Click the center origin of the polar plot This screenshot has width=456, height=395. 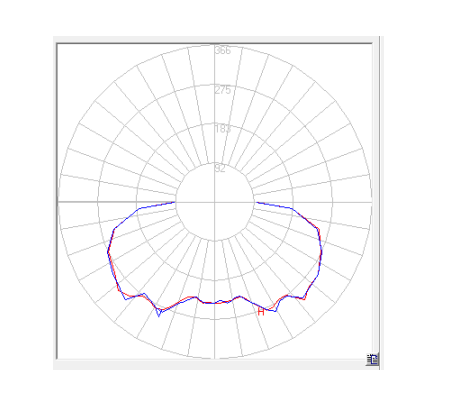[215, 202]
